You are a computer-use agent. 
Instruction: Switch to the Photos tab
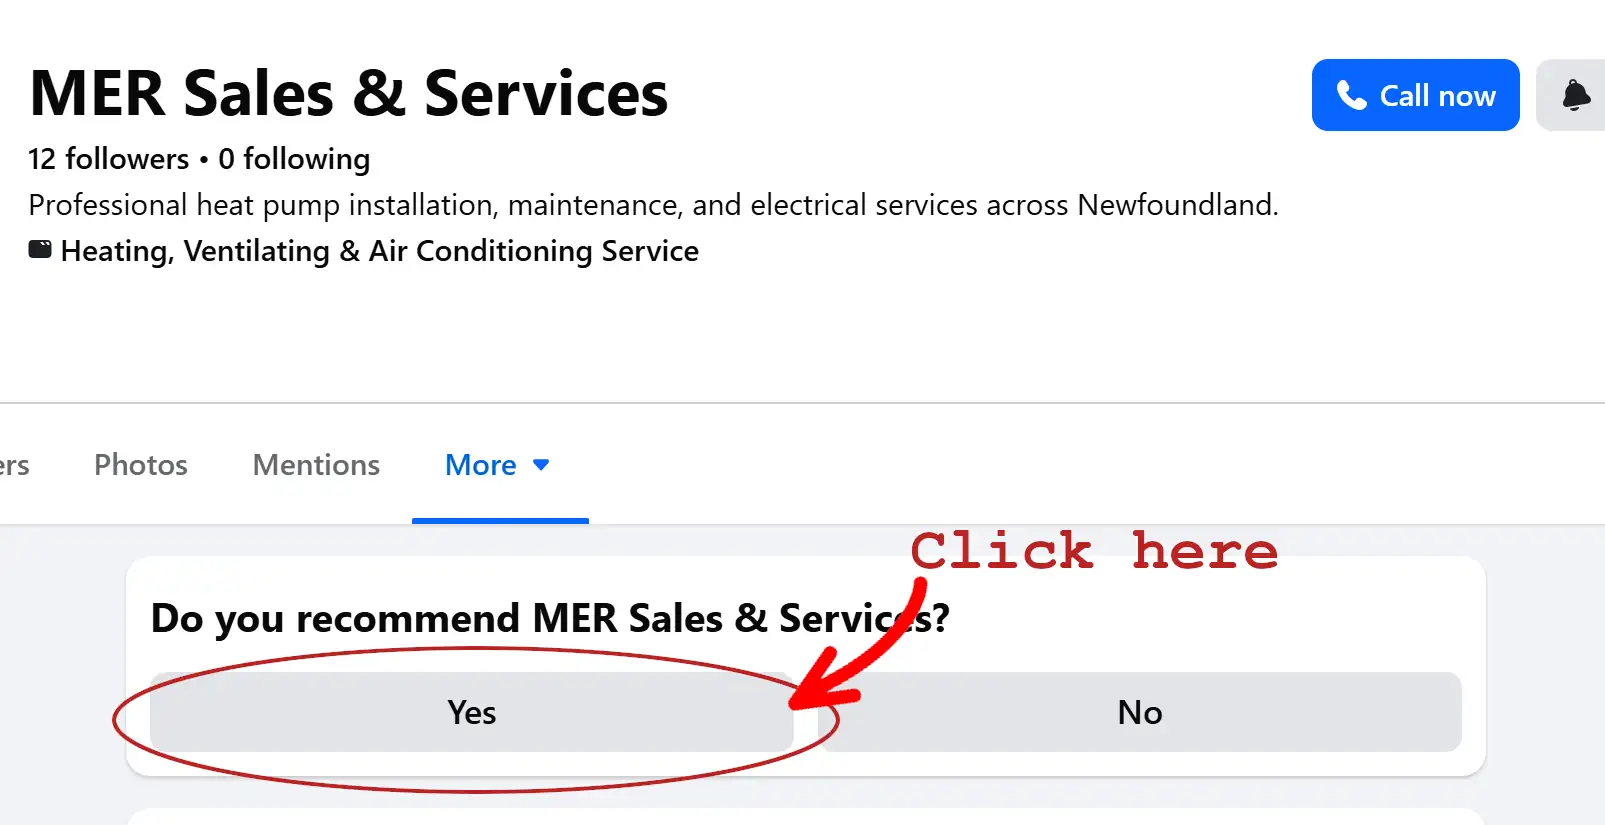140,464
